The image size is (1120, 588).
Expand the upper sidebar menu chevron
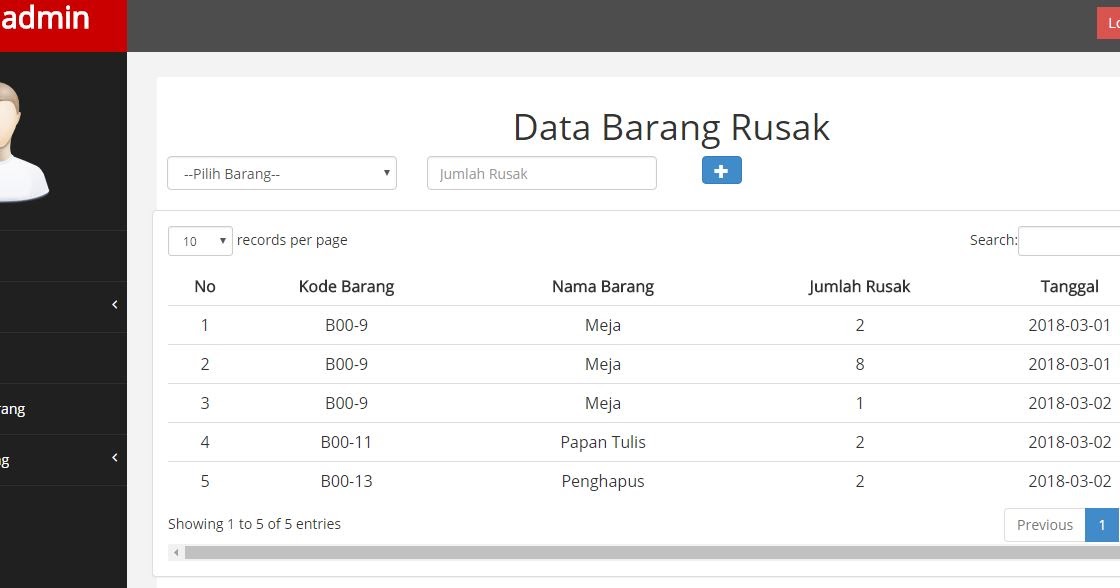pyautogui.click(x=113, y=305)
